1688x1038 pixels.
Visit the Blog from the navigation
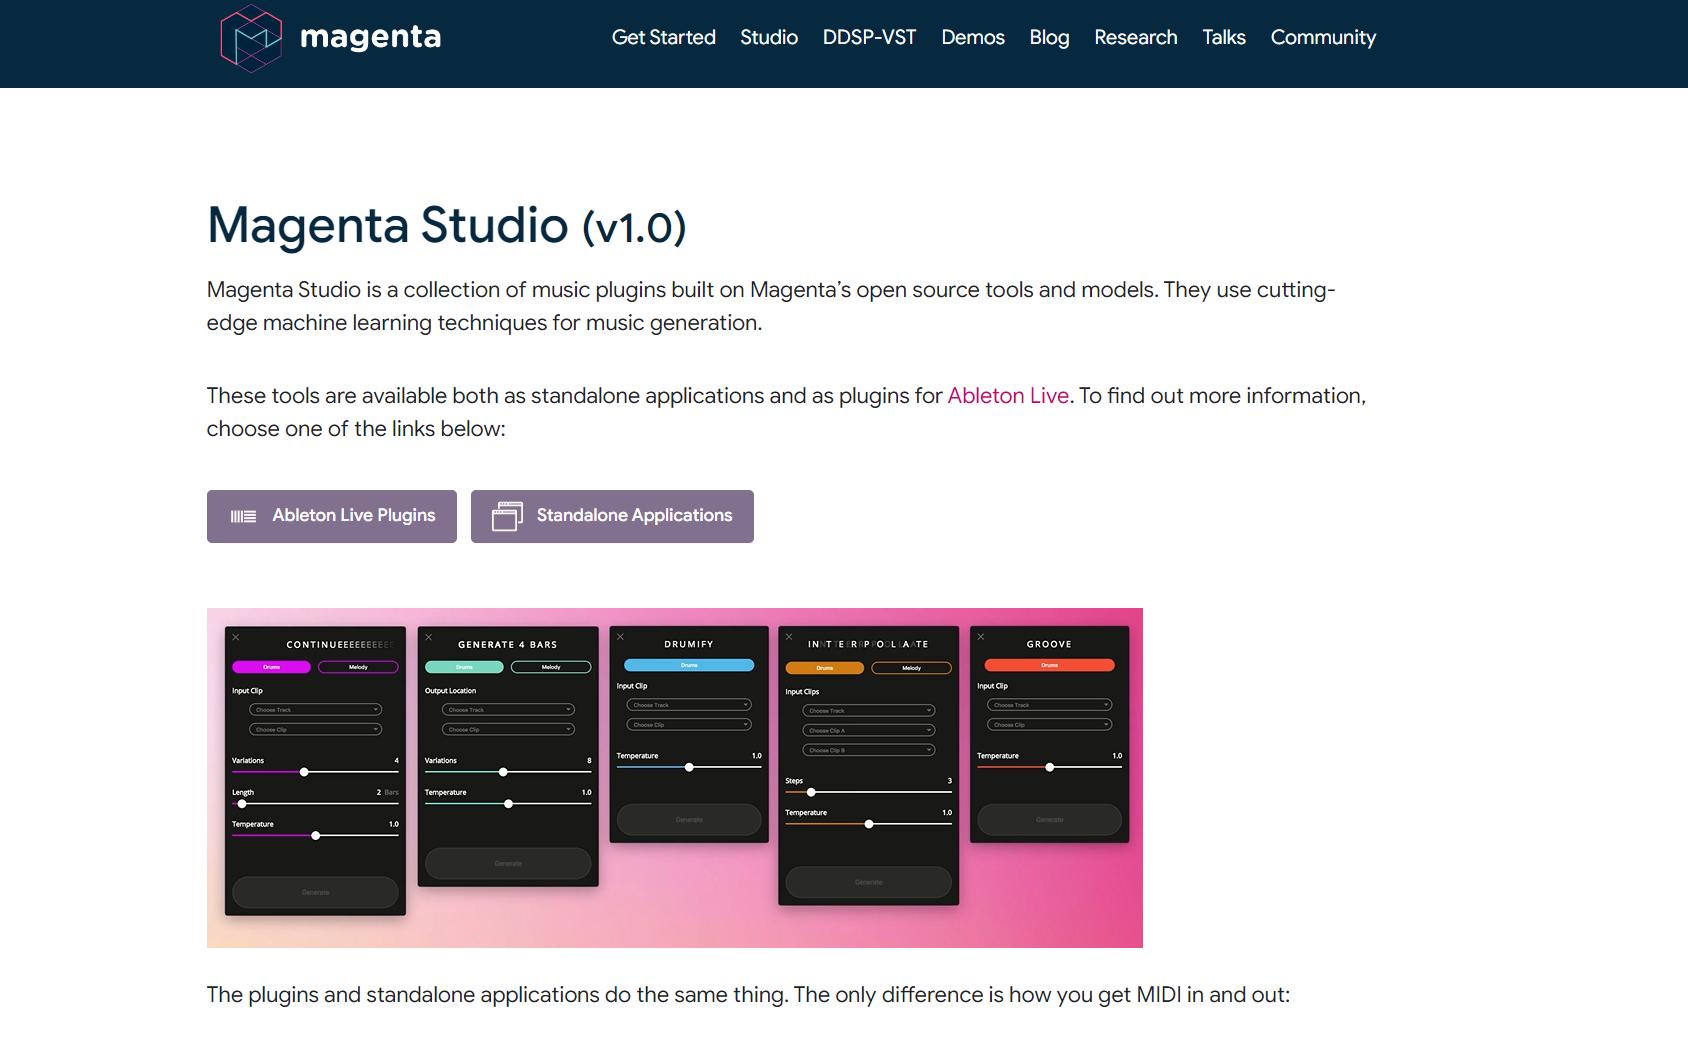pos(1049,37)
